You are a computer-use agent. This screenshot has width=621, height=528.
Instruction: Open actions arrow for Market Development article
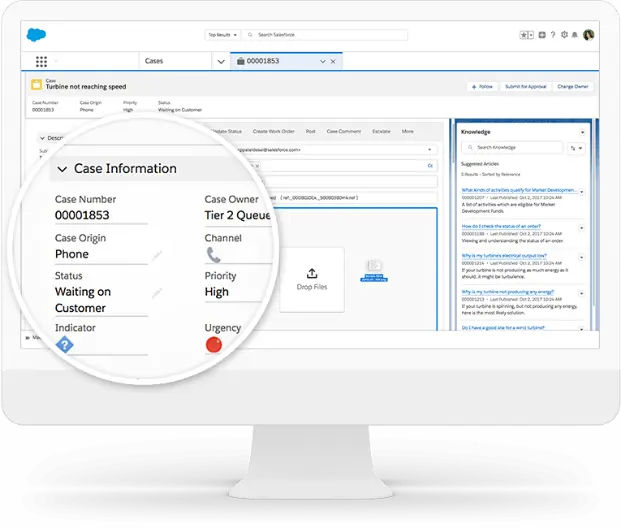click(582, 192)
